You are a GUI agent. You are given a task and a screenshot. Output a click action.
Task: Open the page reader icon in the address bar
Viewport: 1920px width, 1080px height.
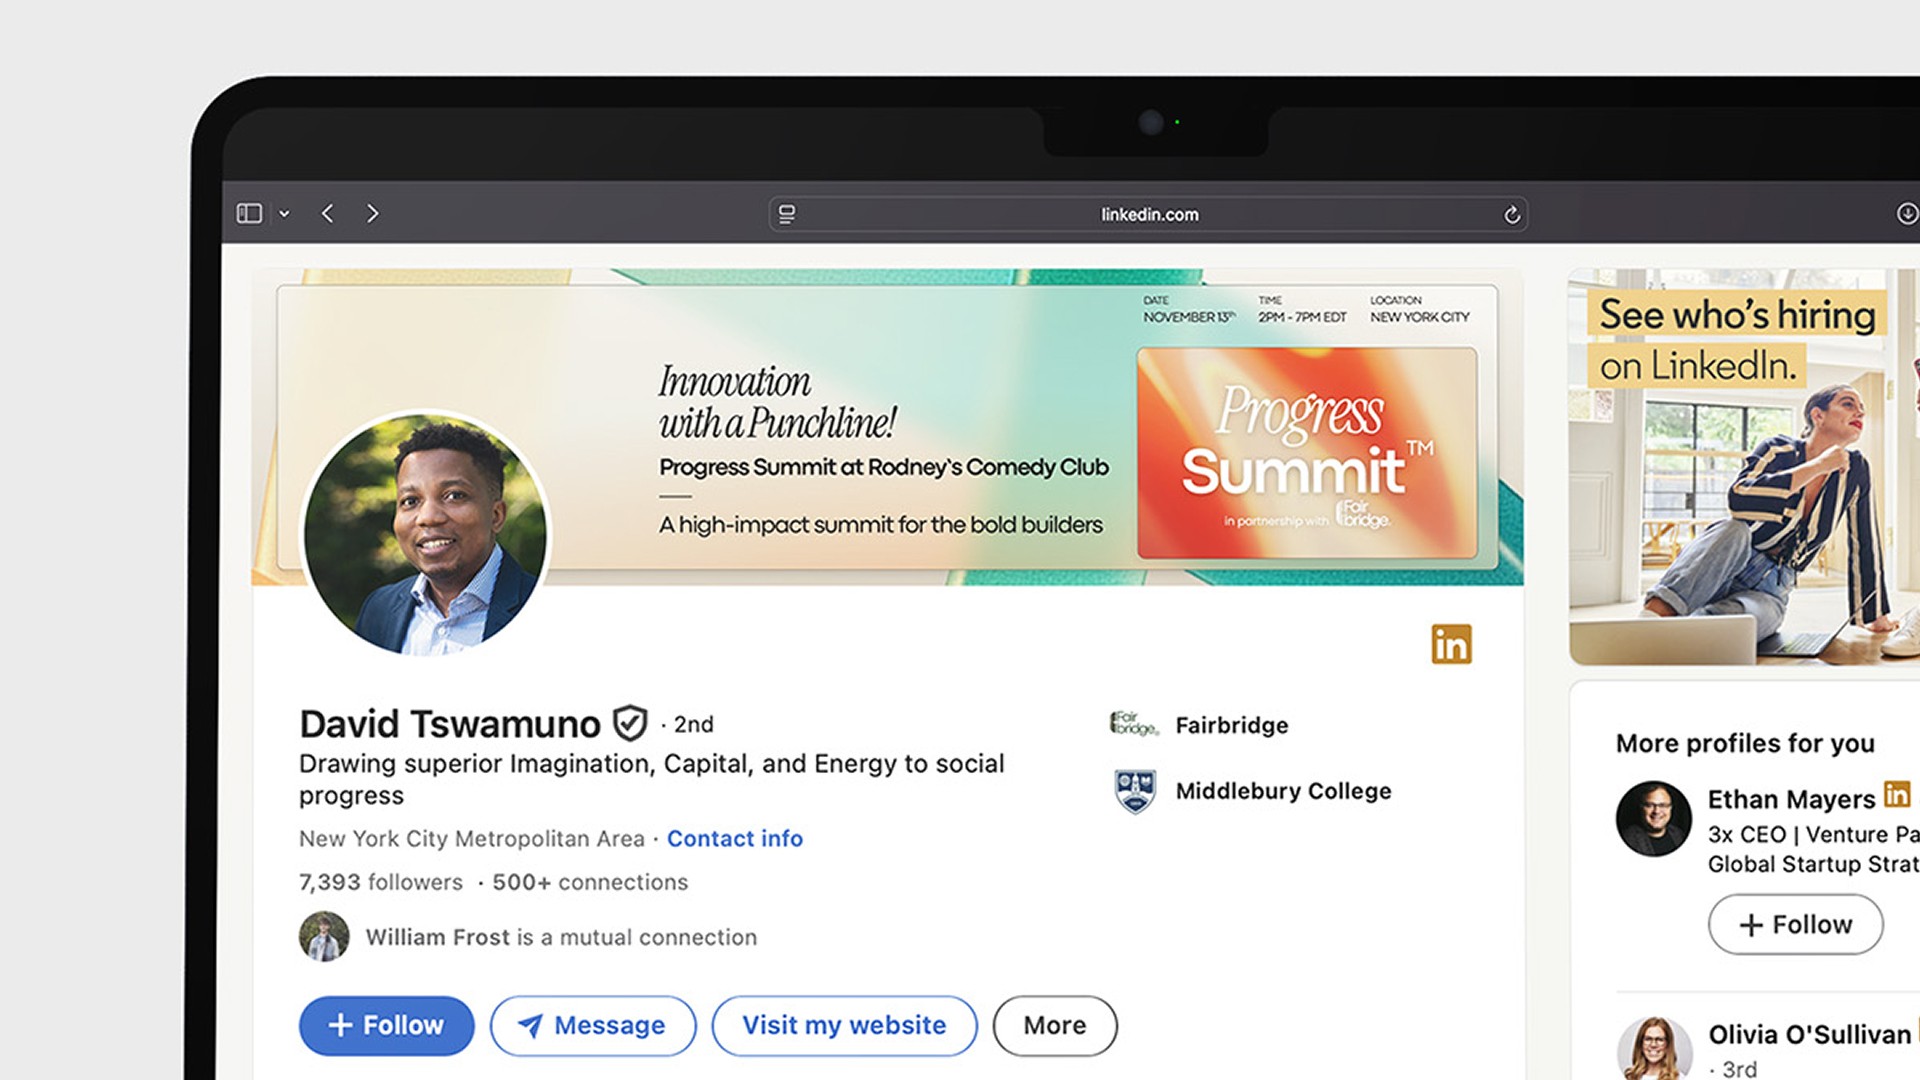click(x=787, y=214)
